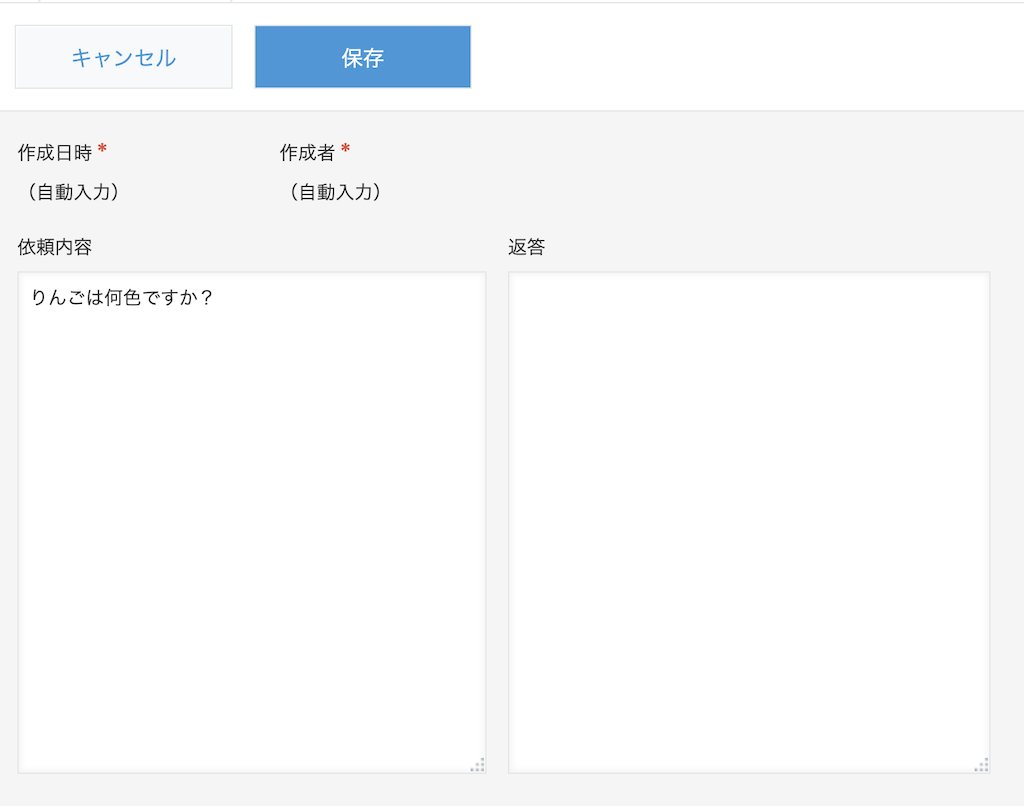The height and width of the screenshot is (806, 1024).
Task: Click the 返答 textarea resize handle
Action: point(982,766)
